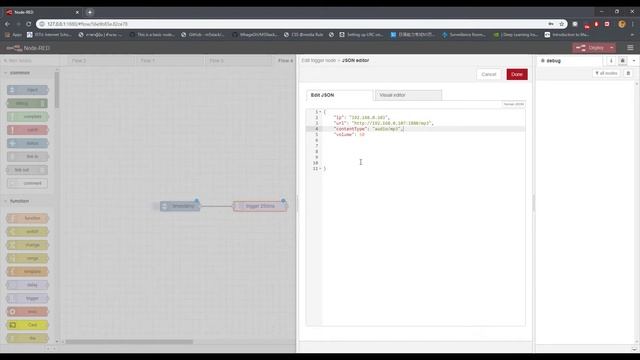Open a new browser tab
The height and width of the screenshot is (360, 640).
pos(90,12)
